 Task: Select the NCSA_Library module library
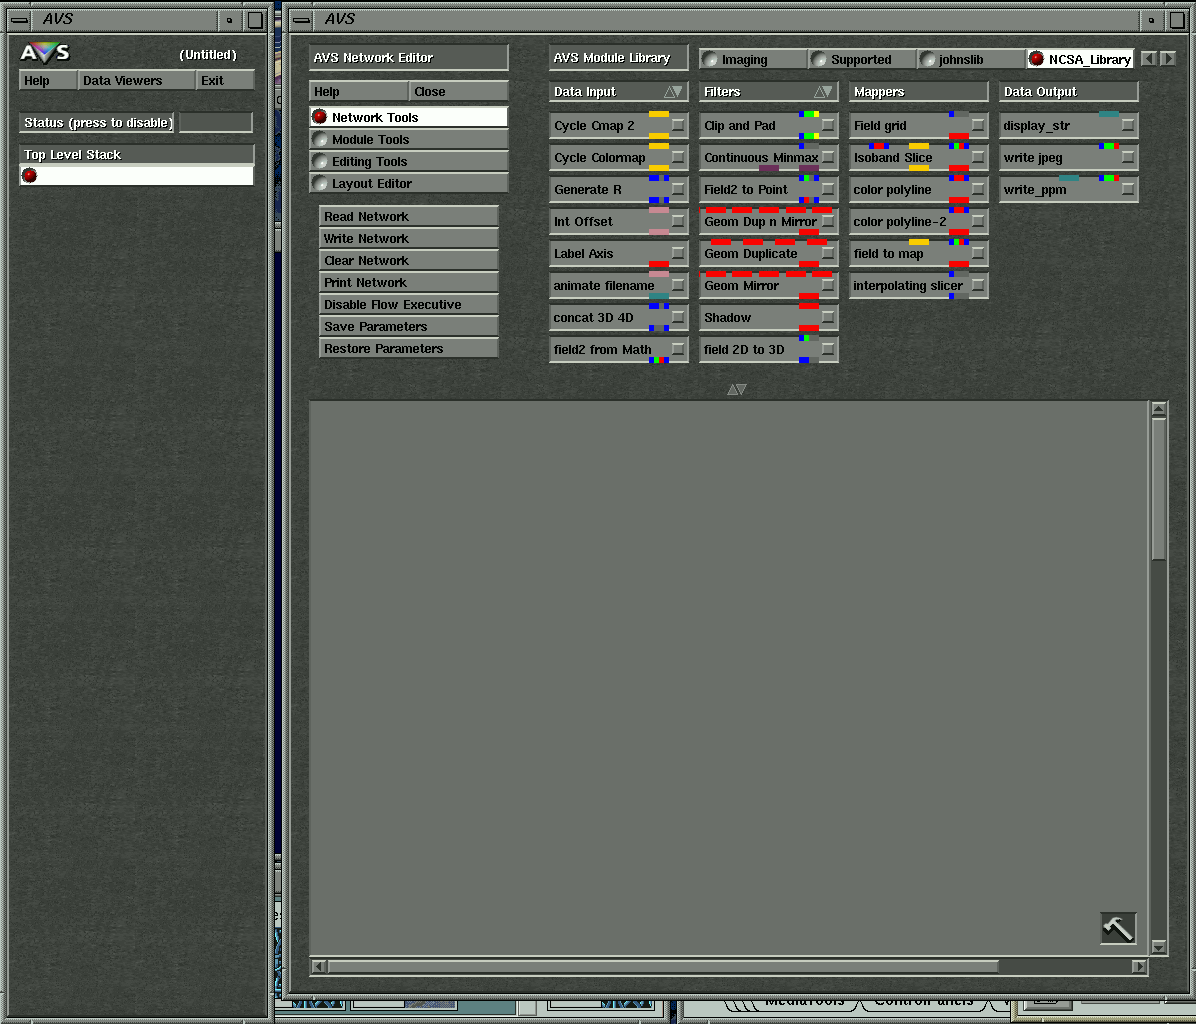tap(1080, 59)
